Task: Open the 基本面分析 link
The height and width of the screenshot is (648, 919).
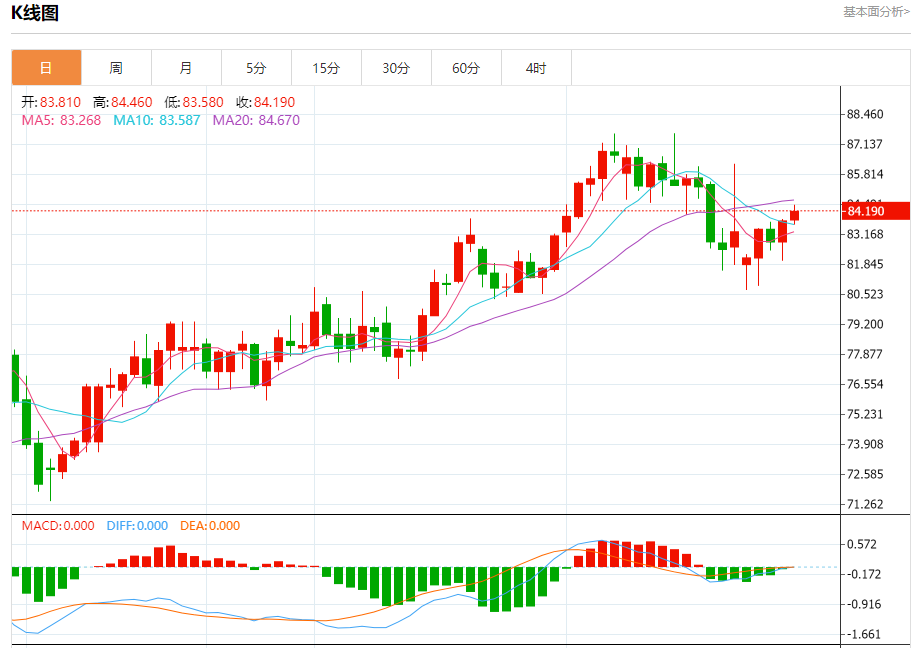Action: (876, 12)
